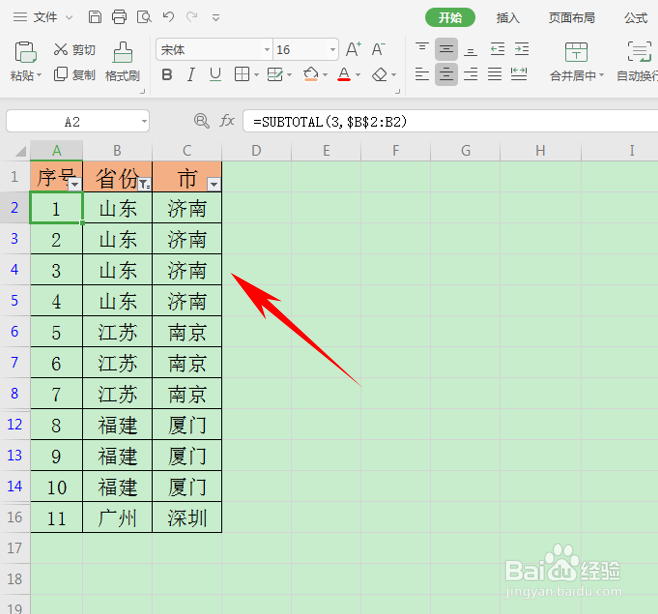This screenshot has width=658, height=614.
Task: Toggle horizontal center alignment
Action: [x=446, y=74]
